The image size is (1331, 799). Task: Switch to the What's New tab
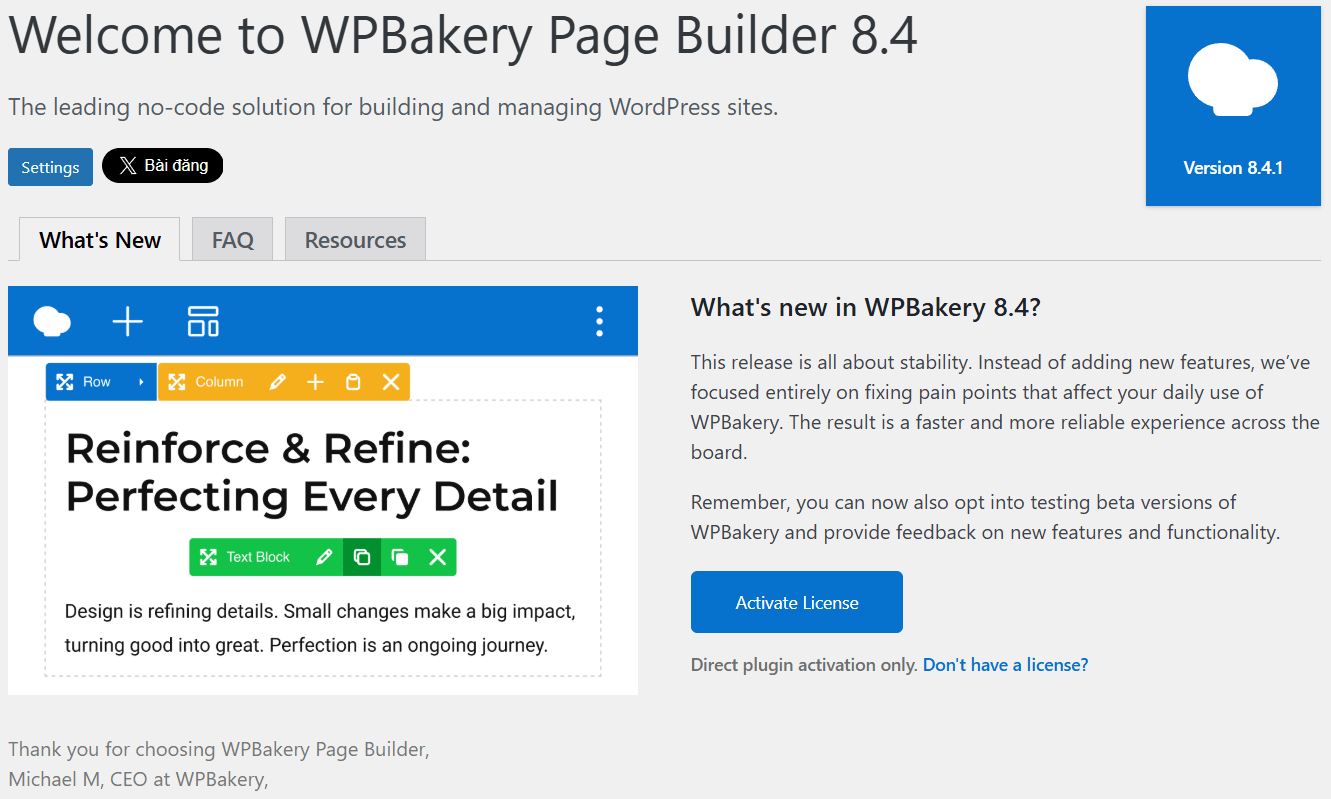tap(100, 240)
